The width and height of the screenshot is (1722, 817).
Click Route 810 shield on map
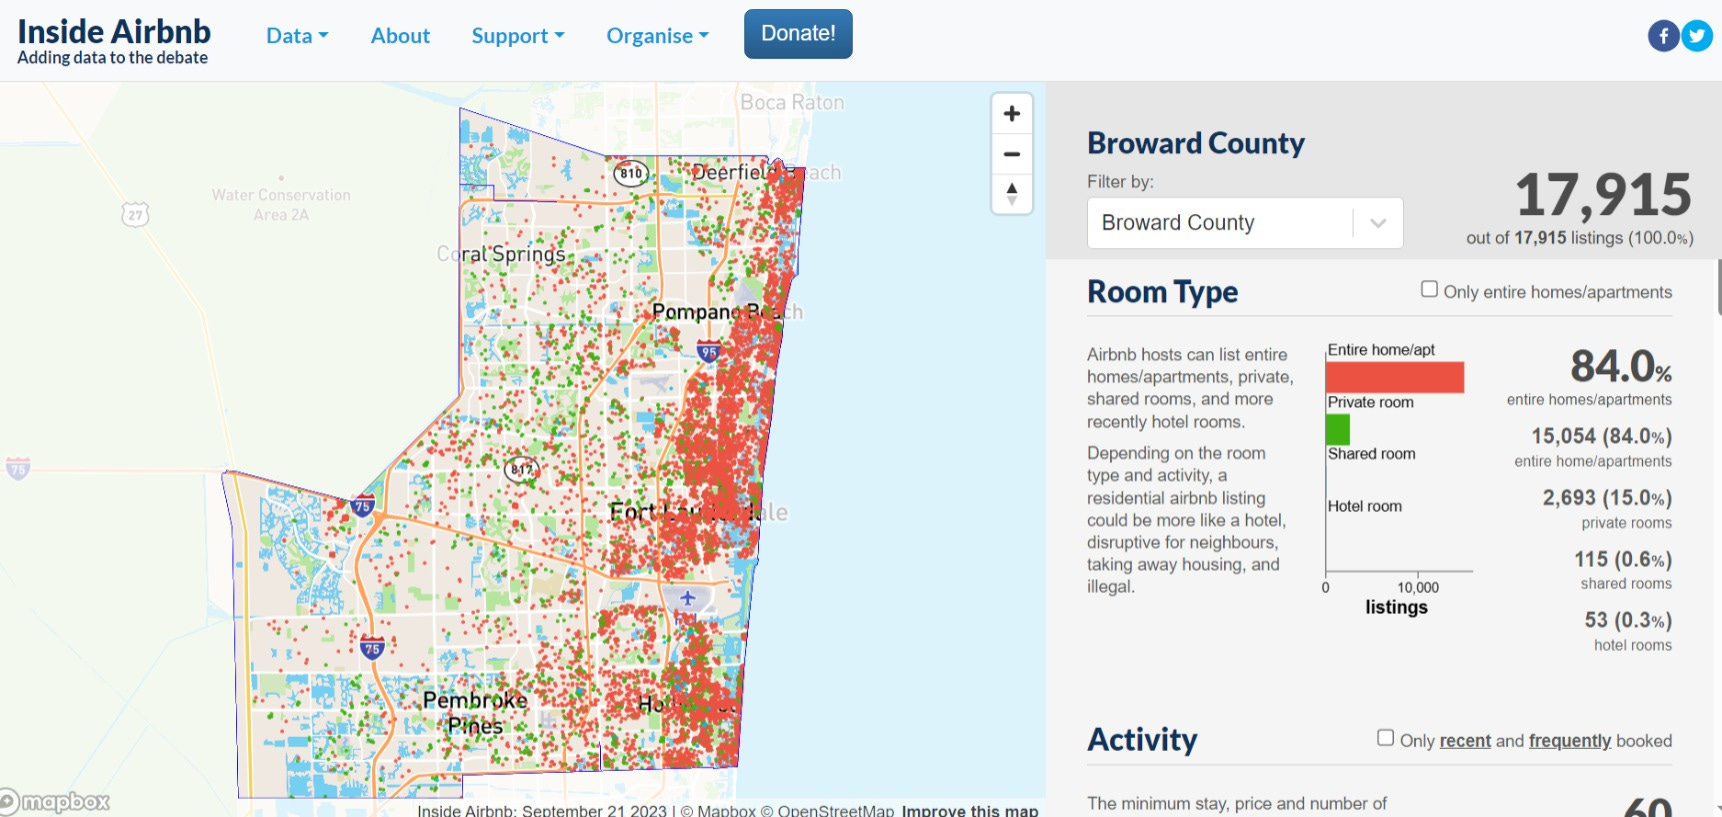pyautogui.click(x=630, y=173)
